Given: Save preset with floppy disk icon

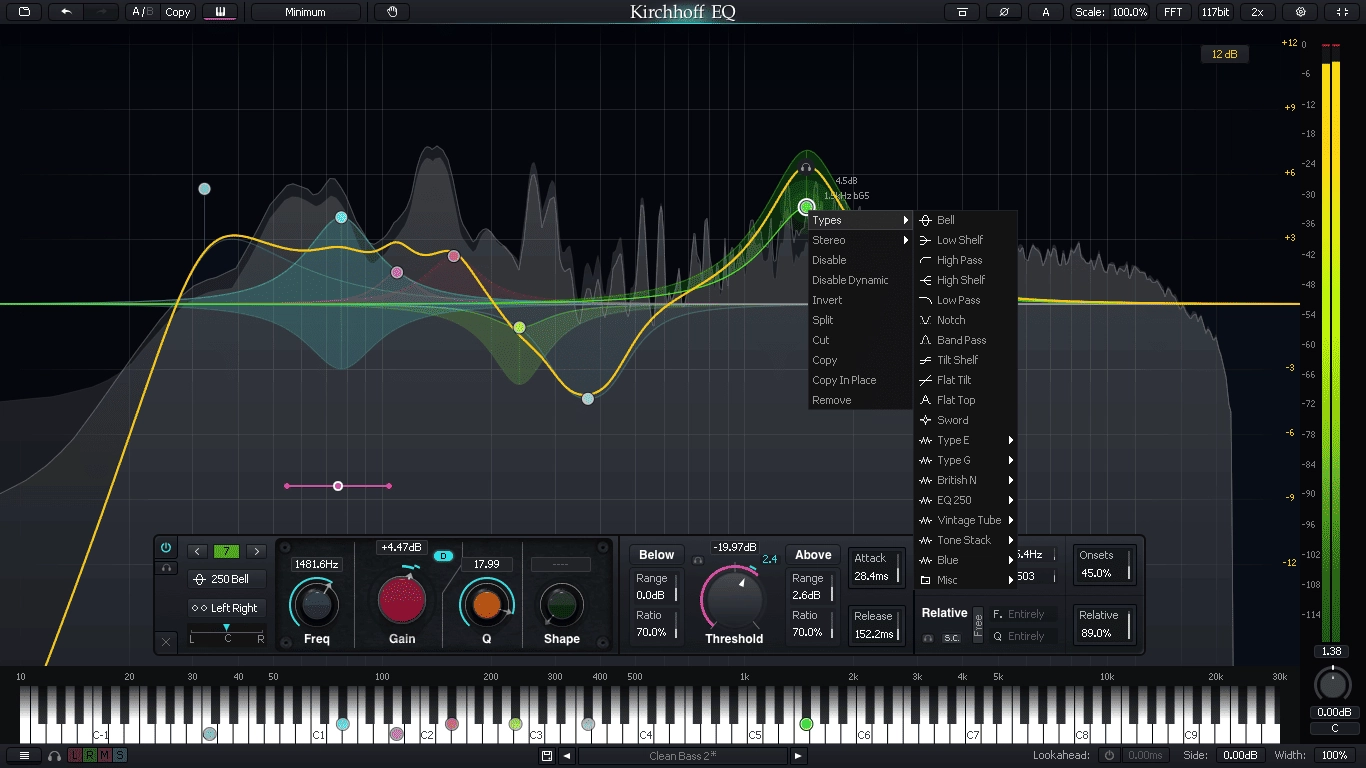Looking at the screenshot, I should pyautogui.click(x=547, y=756).
